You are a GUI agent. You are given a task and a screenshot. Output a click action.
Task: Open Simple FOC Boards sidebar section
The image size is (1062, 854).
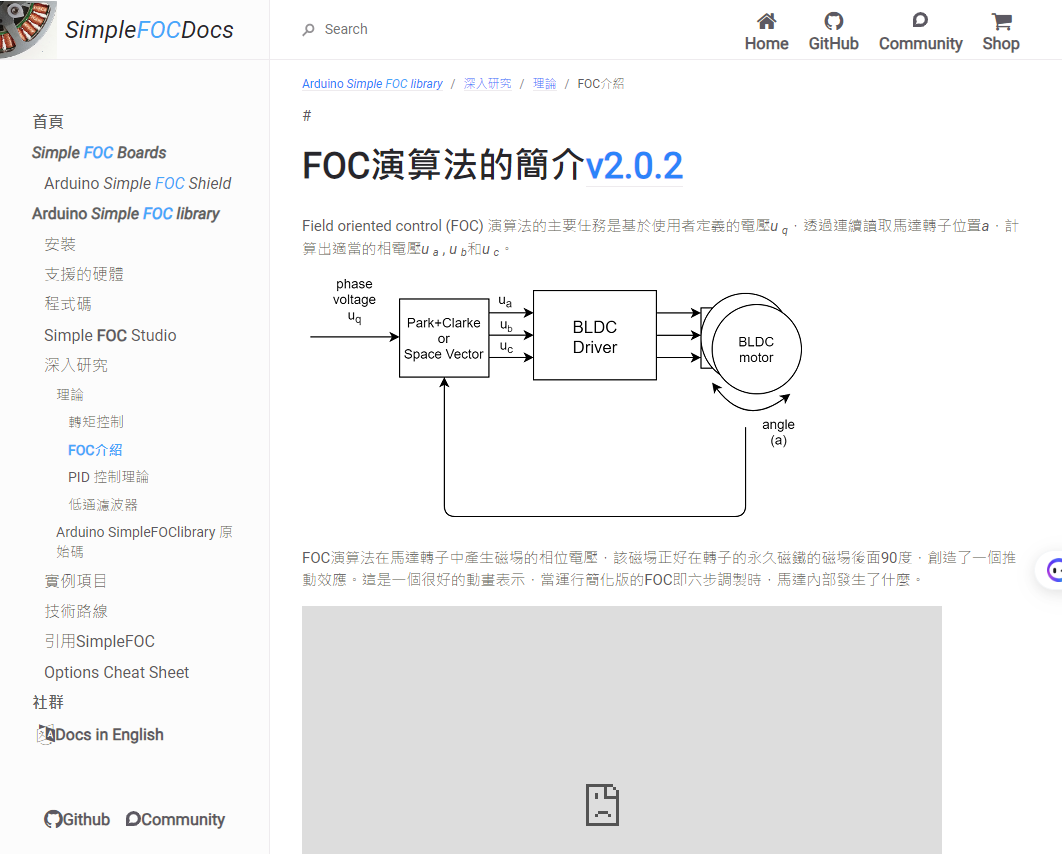click(x=99, y=153)
